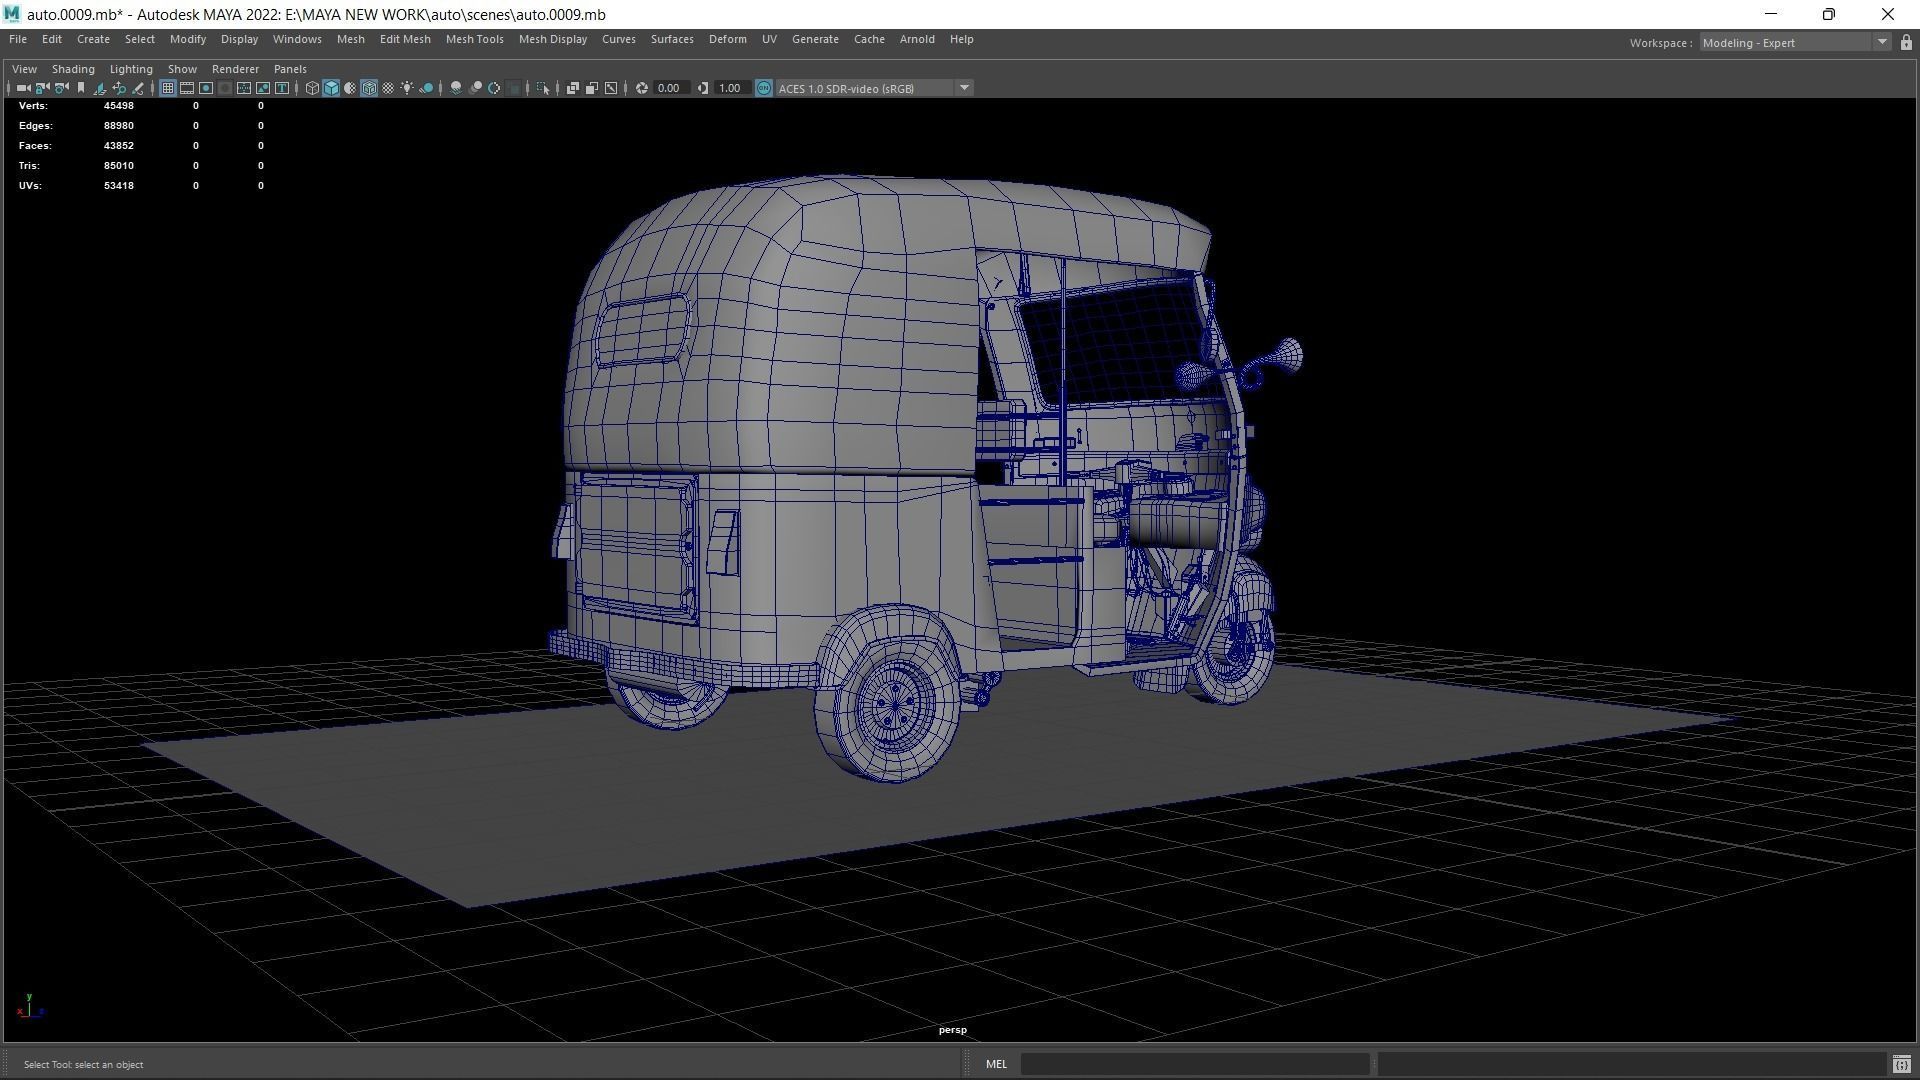This screenshot has height=1080, width=1920.
Task: Click the Isolate Select icon
Action: coord(543,88)
